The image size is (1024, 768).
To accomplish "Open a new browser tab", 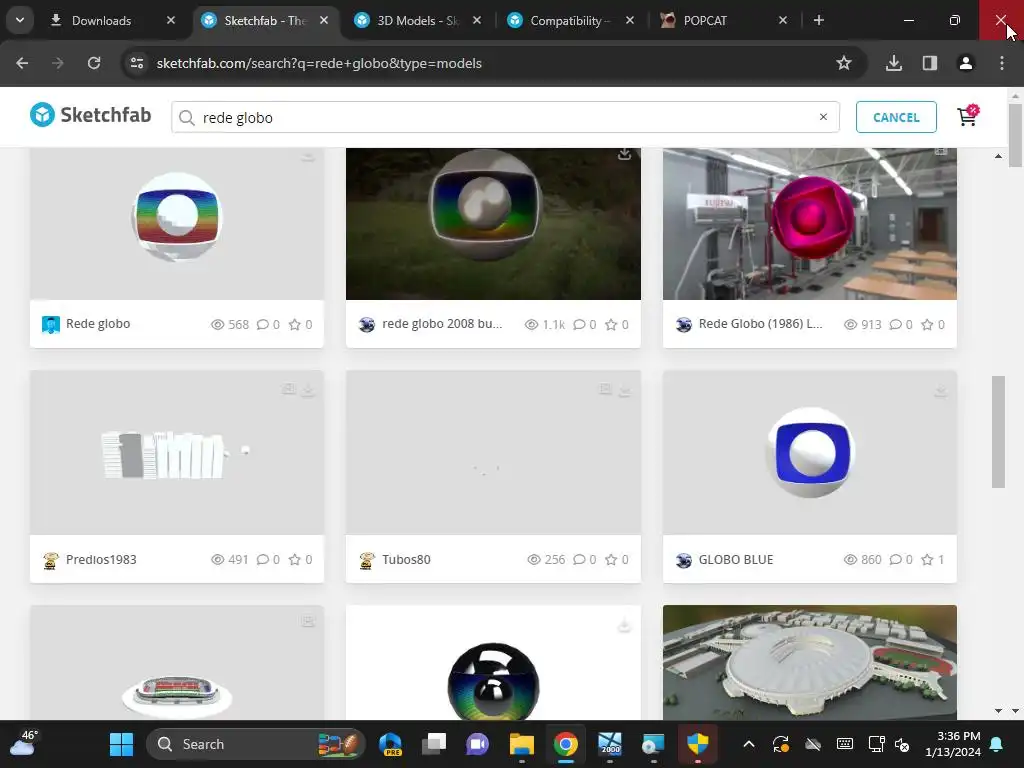I will pos(818,20).
